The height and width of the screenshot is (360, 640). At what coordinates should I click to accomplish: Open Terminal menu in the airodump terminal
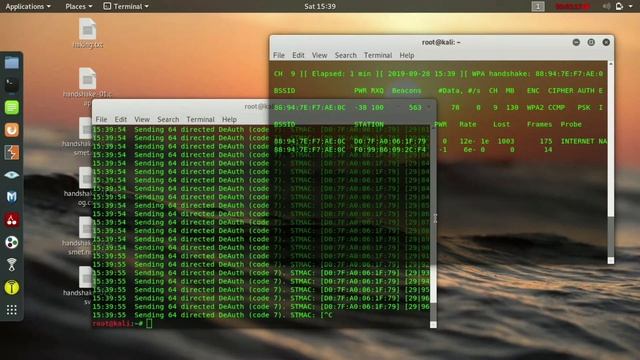point(378,55)
